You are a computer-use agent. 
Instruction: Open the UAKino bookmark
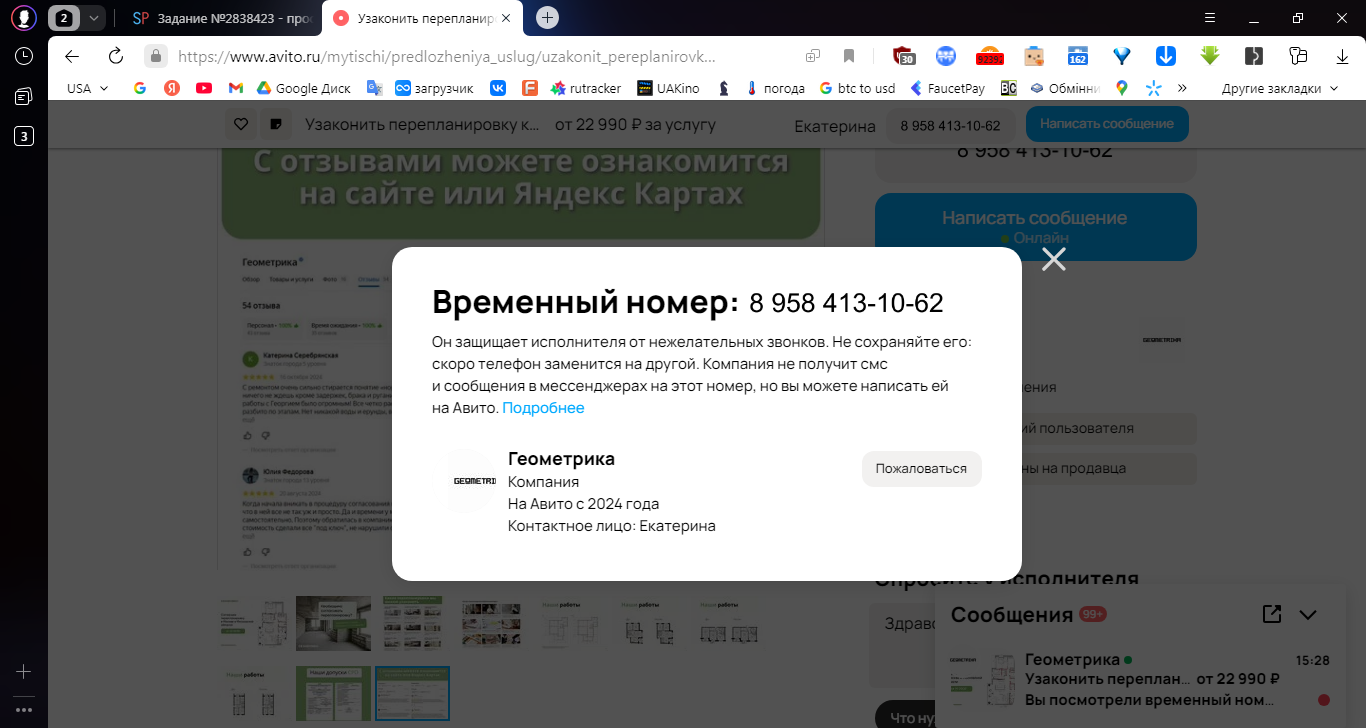click(x=670, y=88)
